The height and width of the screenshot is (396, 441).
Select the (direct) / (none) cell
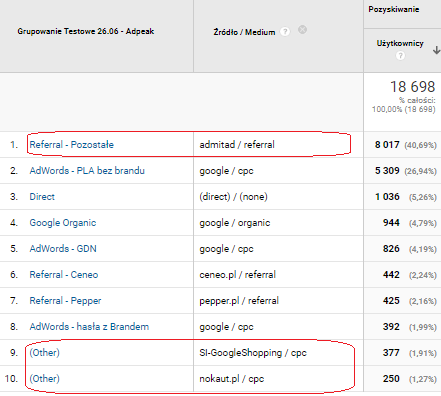[x=233, y=197]
